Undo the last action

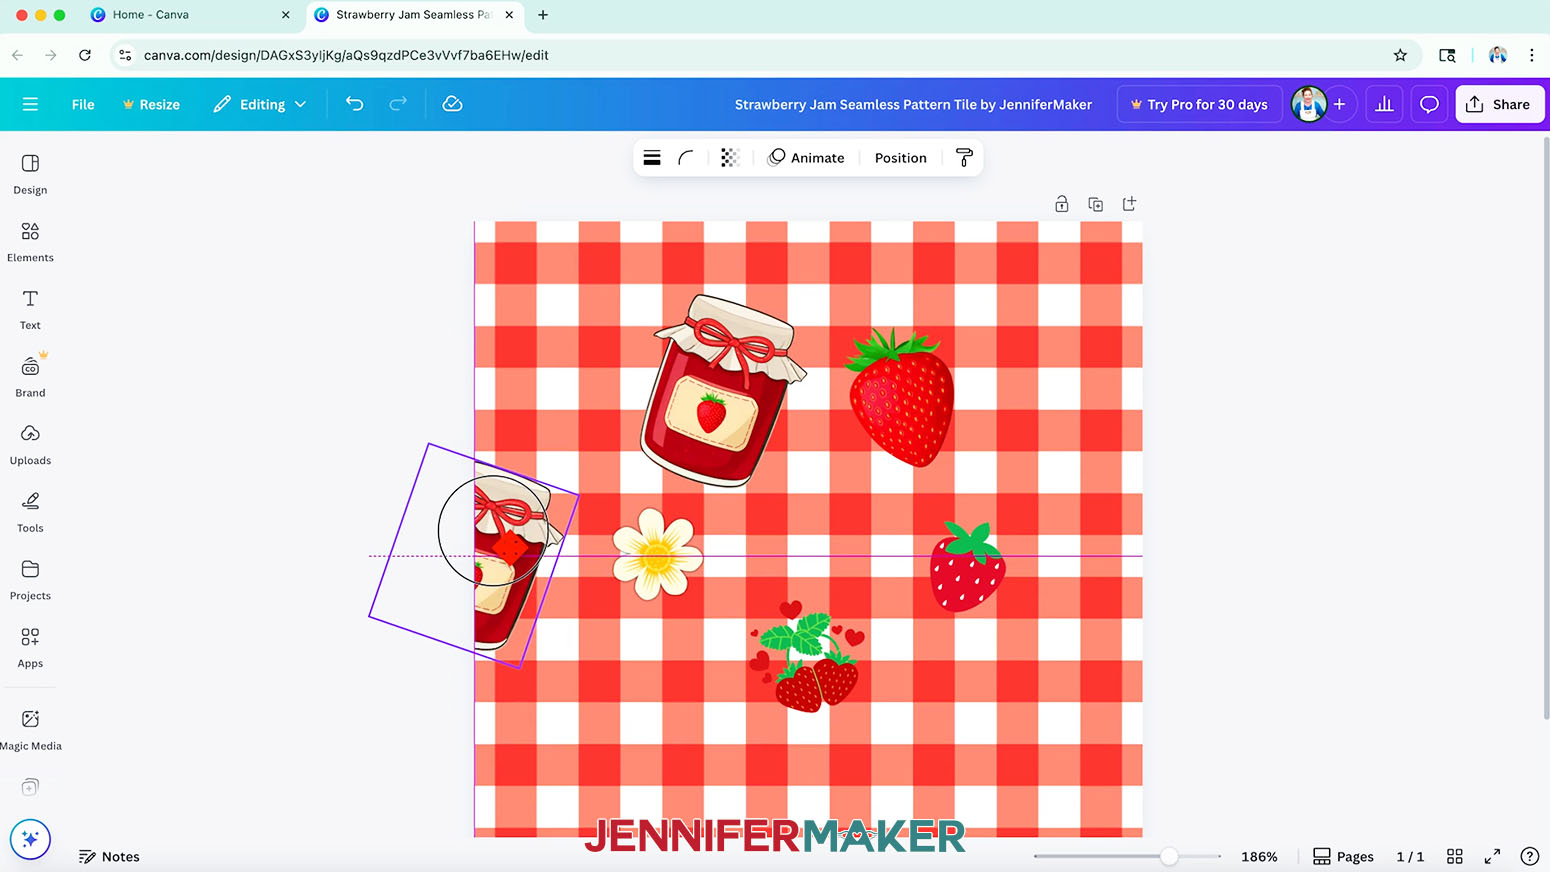[354, 104]
